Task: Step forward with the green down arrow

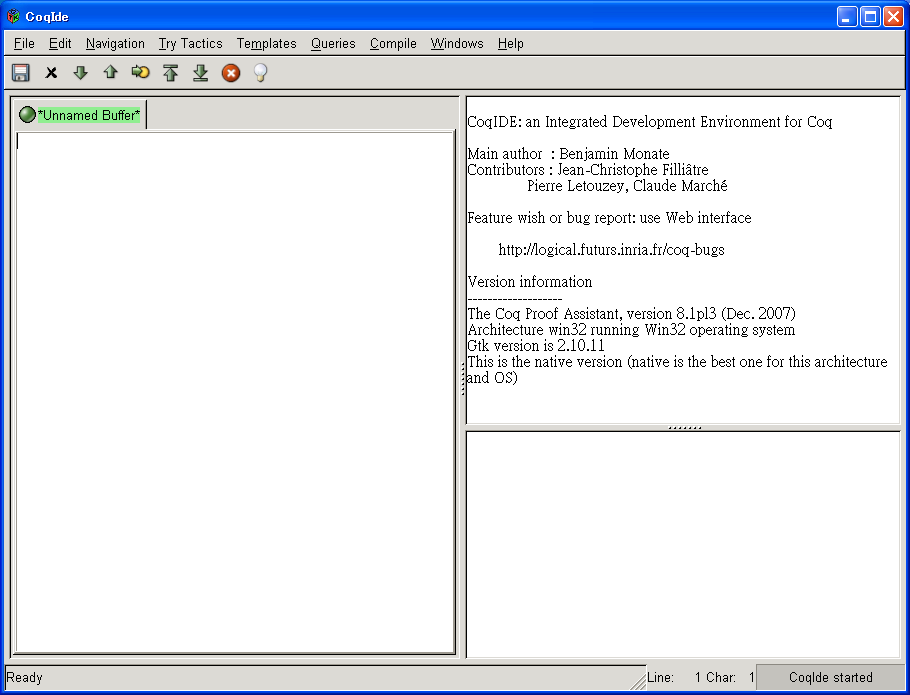Action: (x=81, y=73)
